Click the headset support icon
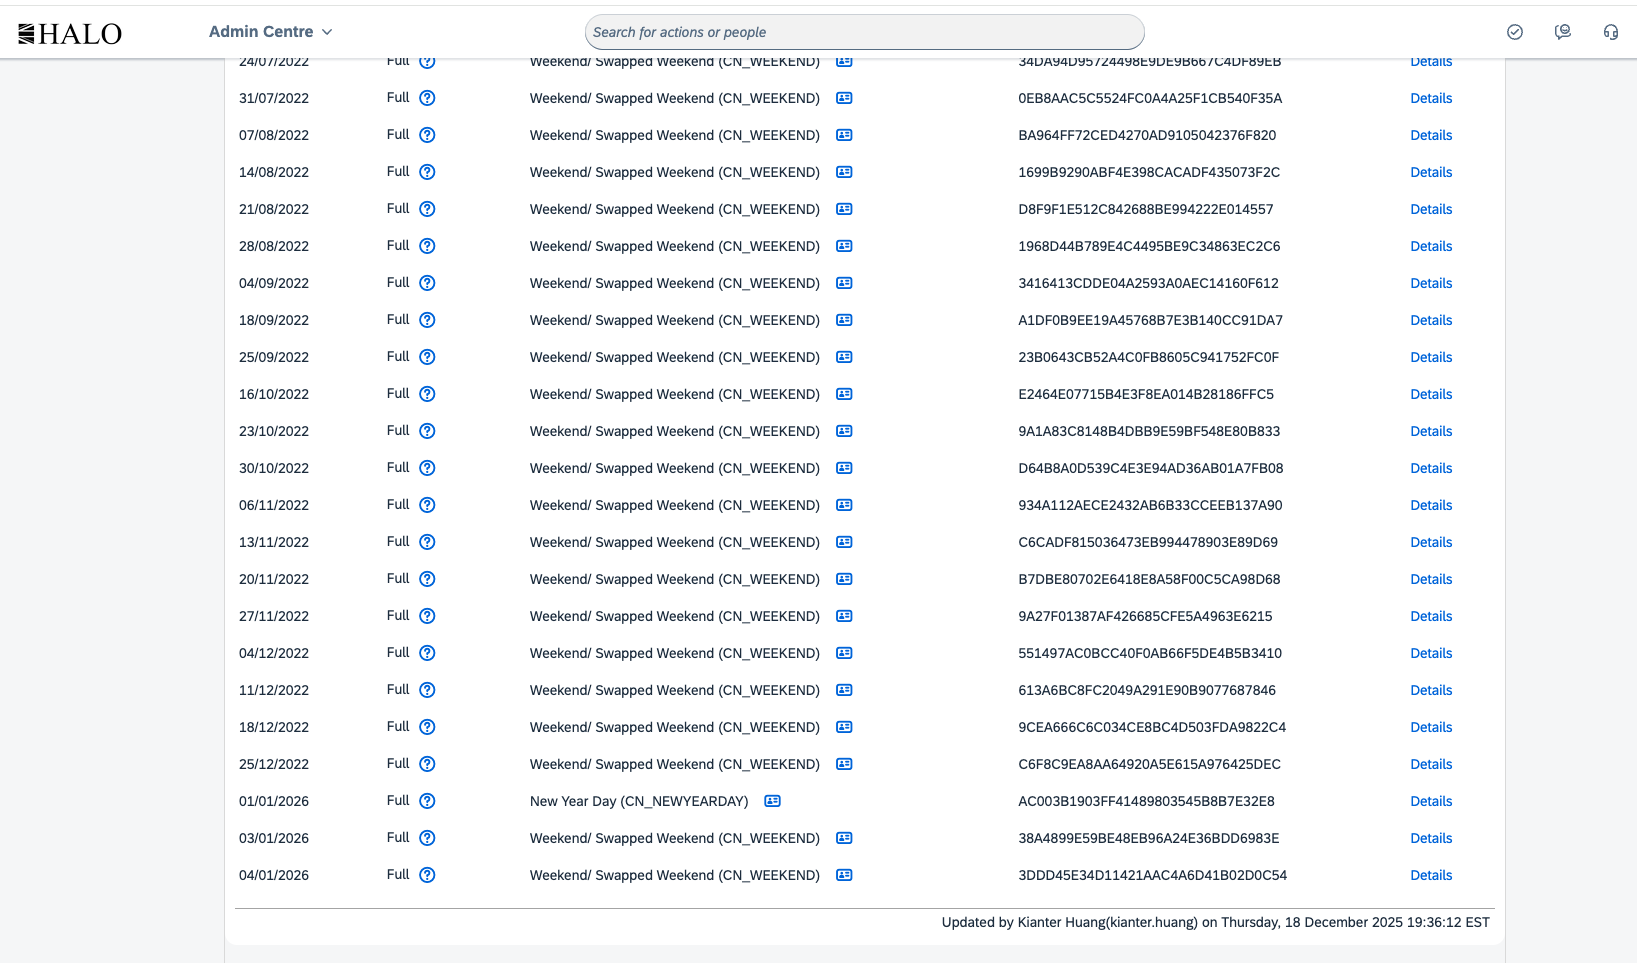Viewport: 1637px width, 963px height. coord(1610,32)
